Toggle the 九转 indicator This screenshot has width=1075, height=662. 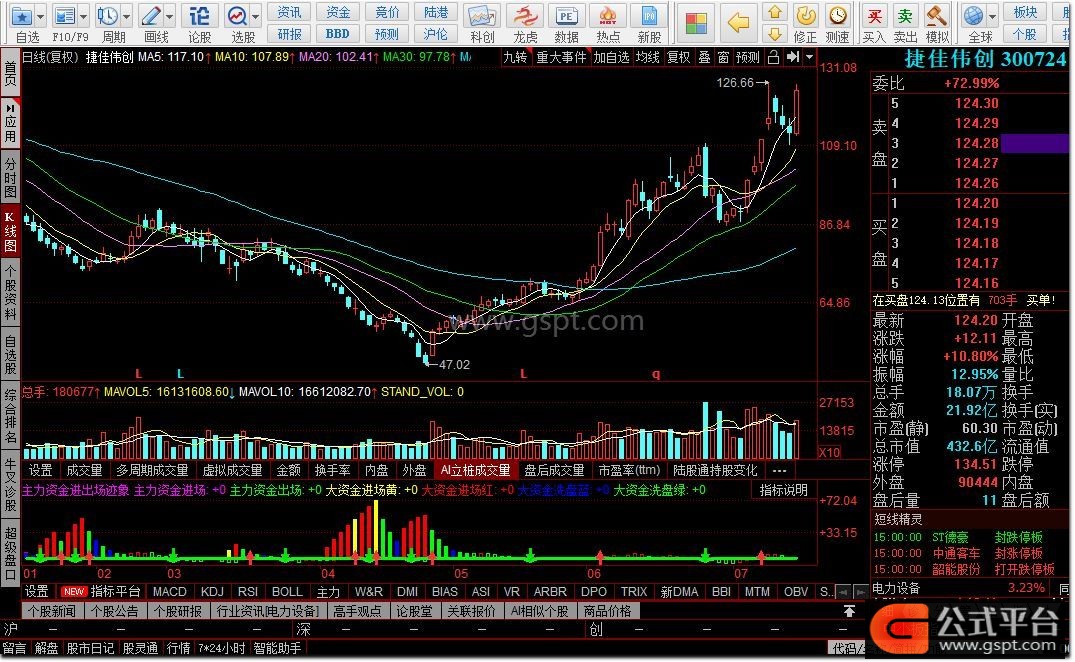click(x=515, y=58)
